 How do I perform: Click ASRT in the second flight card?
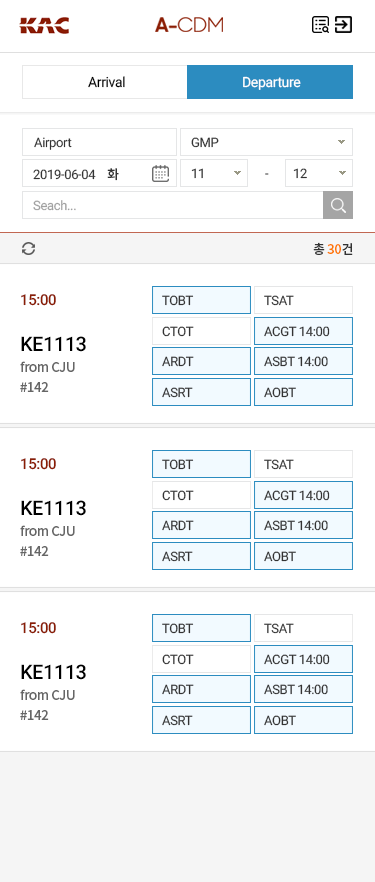coord(201,556)
